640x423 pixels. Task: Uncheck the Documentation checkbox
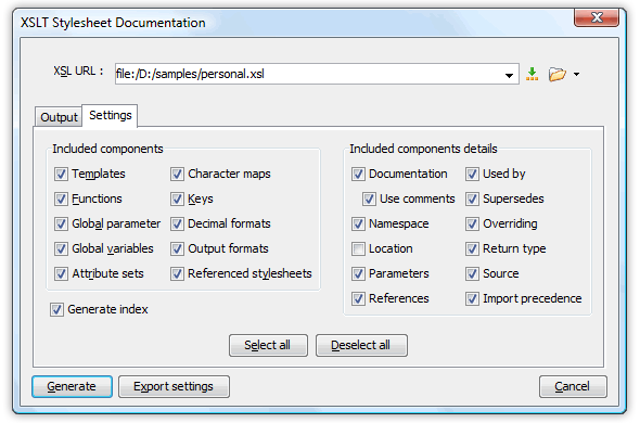pos(358,174)
